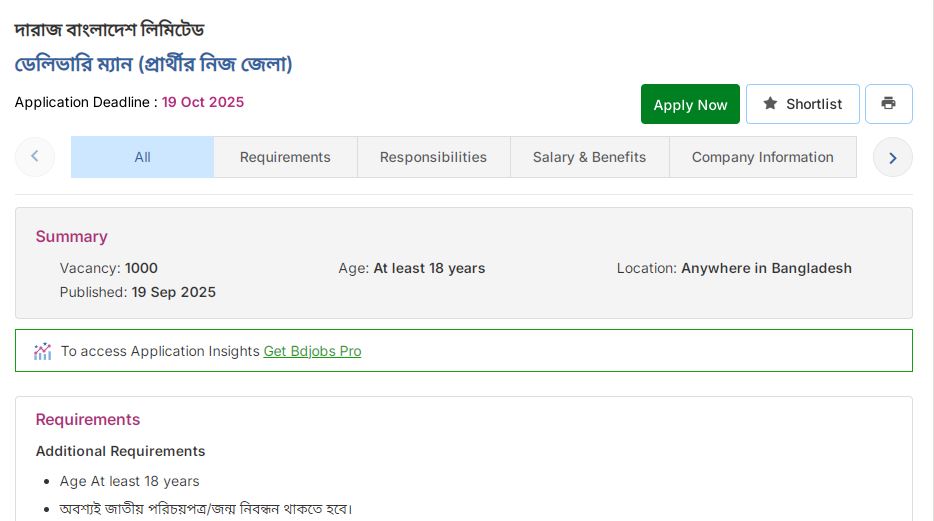Click the Summary heading
Image resolution: width=934 pixels, height=521 pixels.
pyautogui.click(x=71, y=236)
